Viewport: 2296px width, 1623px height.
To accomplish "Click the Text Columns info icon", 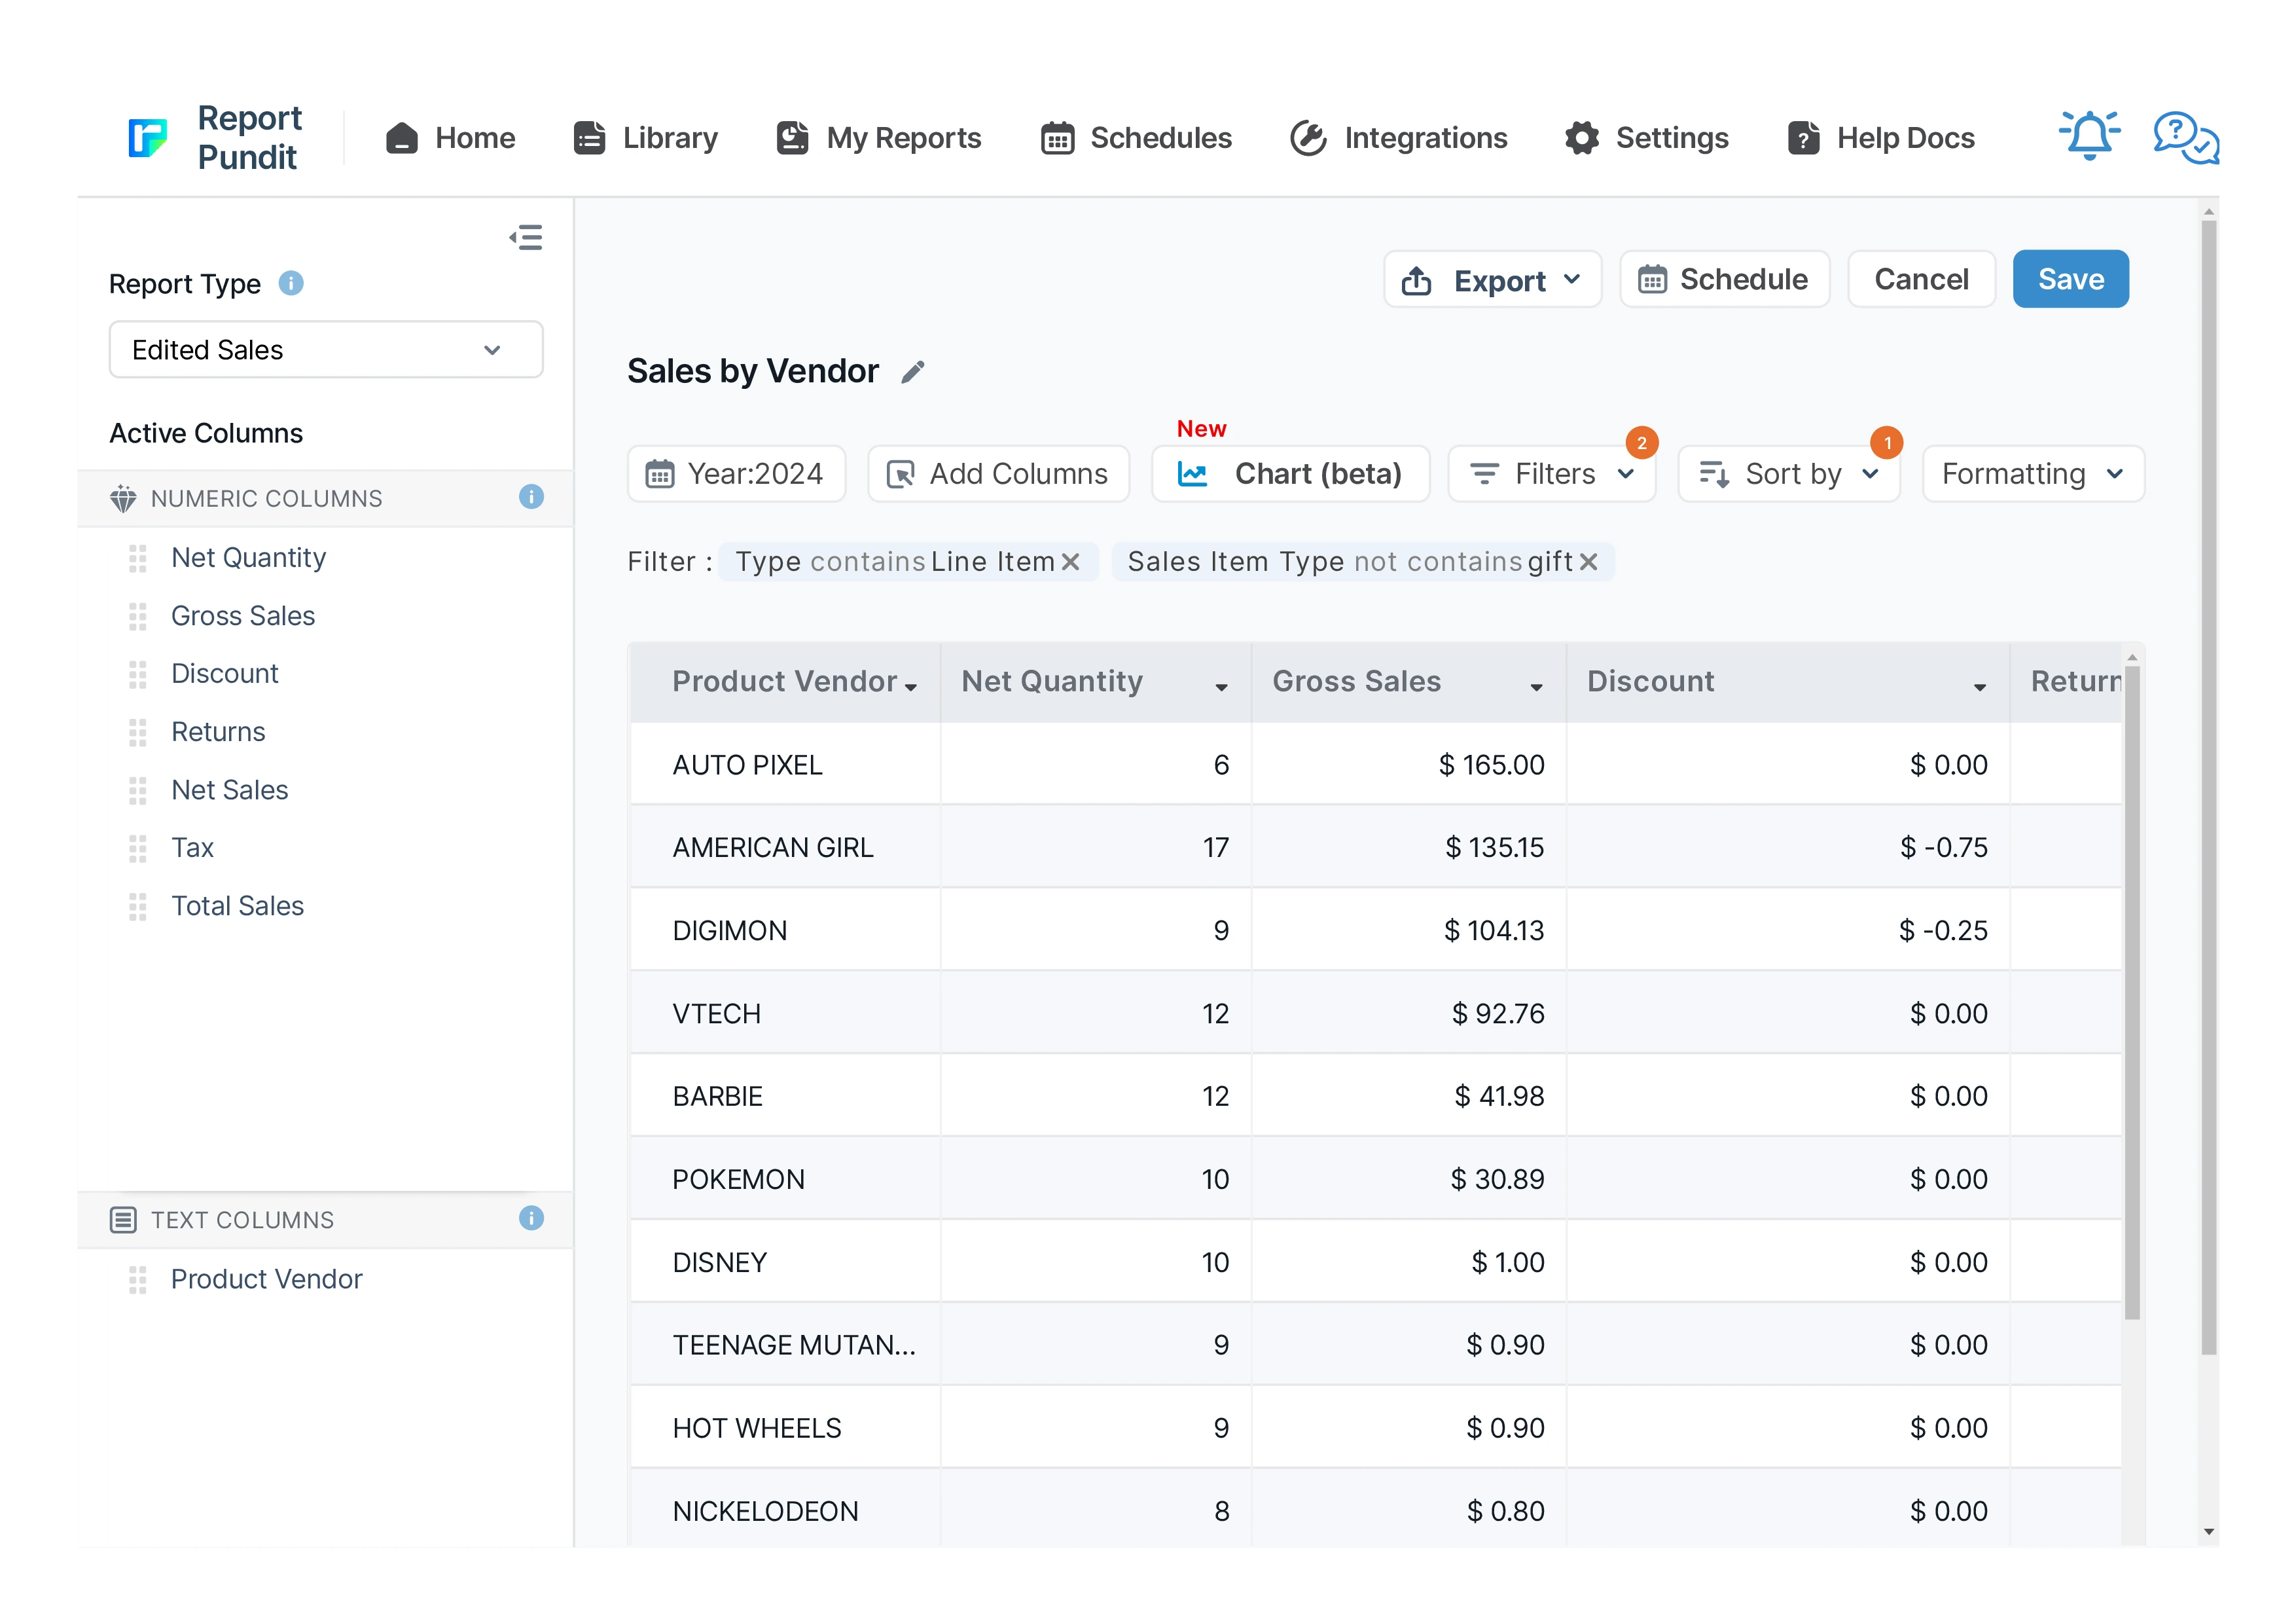I will click(x=531, y=1218).
